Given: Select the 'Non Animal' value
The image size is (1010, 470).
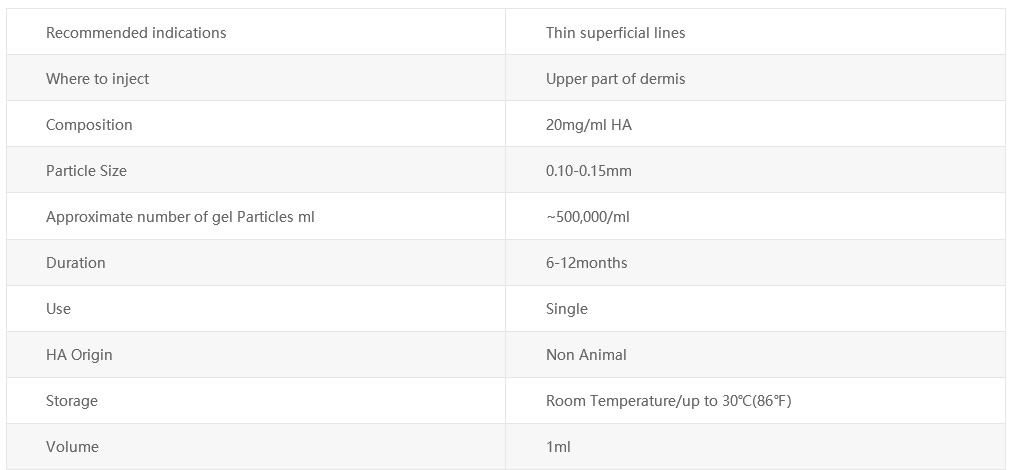Looking at the screenshot, I should (586, 355).
